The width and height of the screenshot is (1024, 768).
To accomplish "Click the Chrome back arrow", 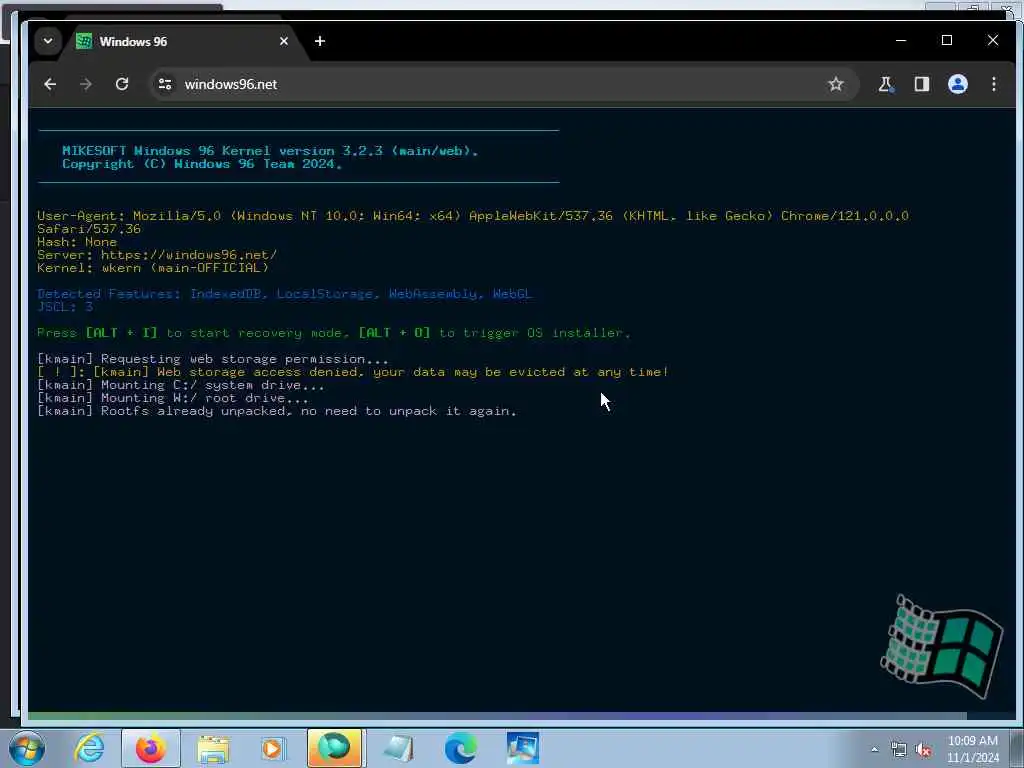I will (x=50, y=84).
